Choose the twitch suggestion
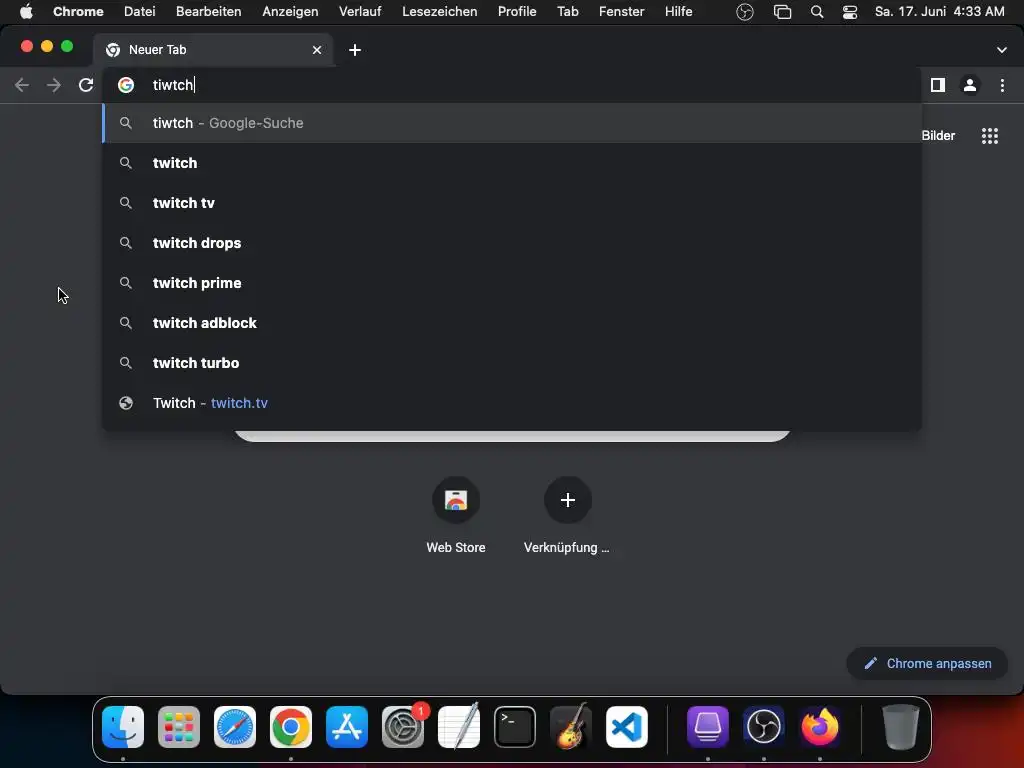This screenshot has height=768, width=1024. click(512, 163)
